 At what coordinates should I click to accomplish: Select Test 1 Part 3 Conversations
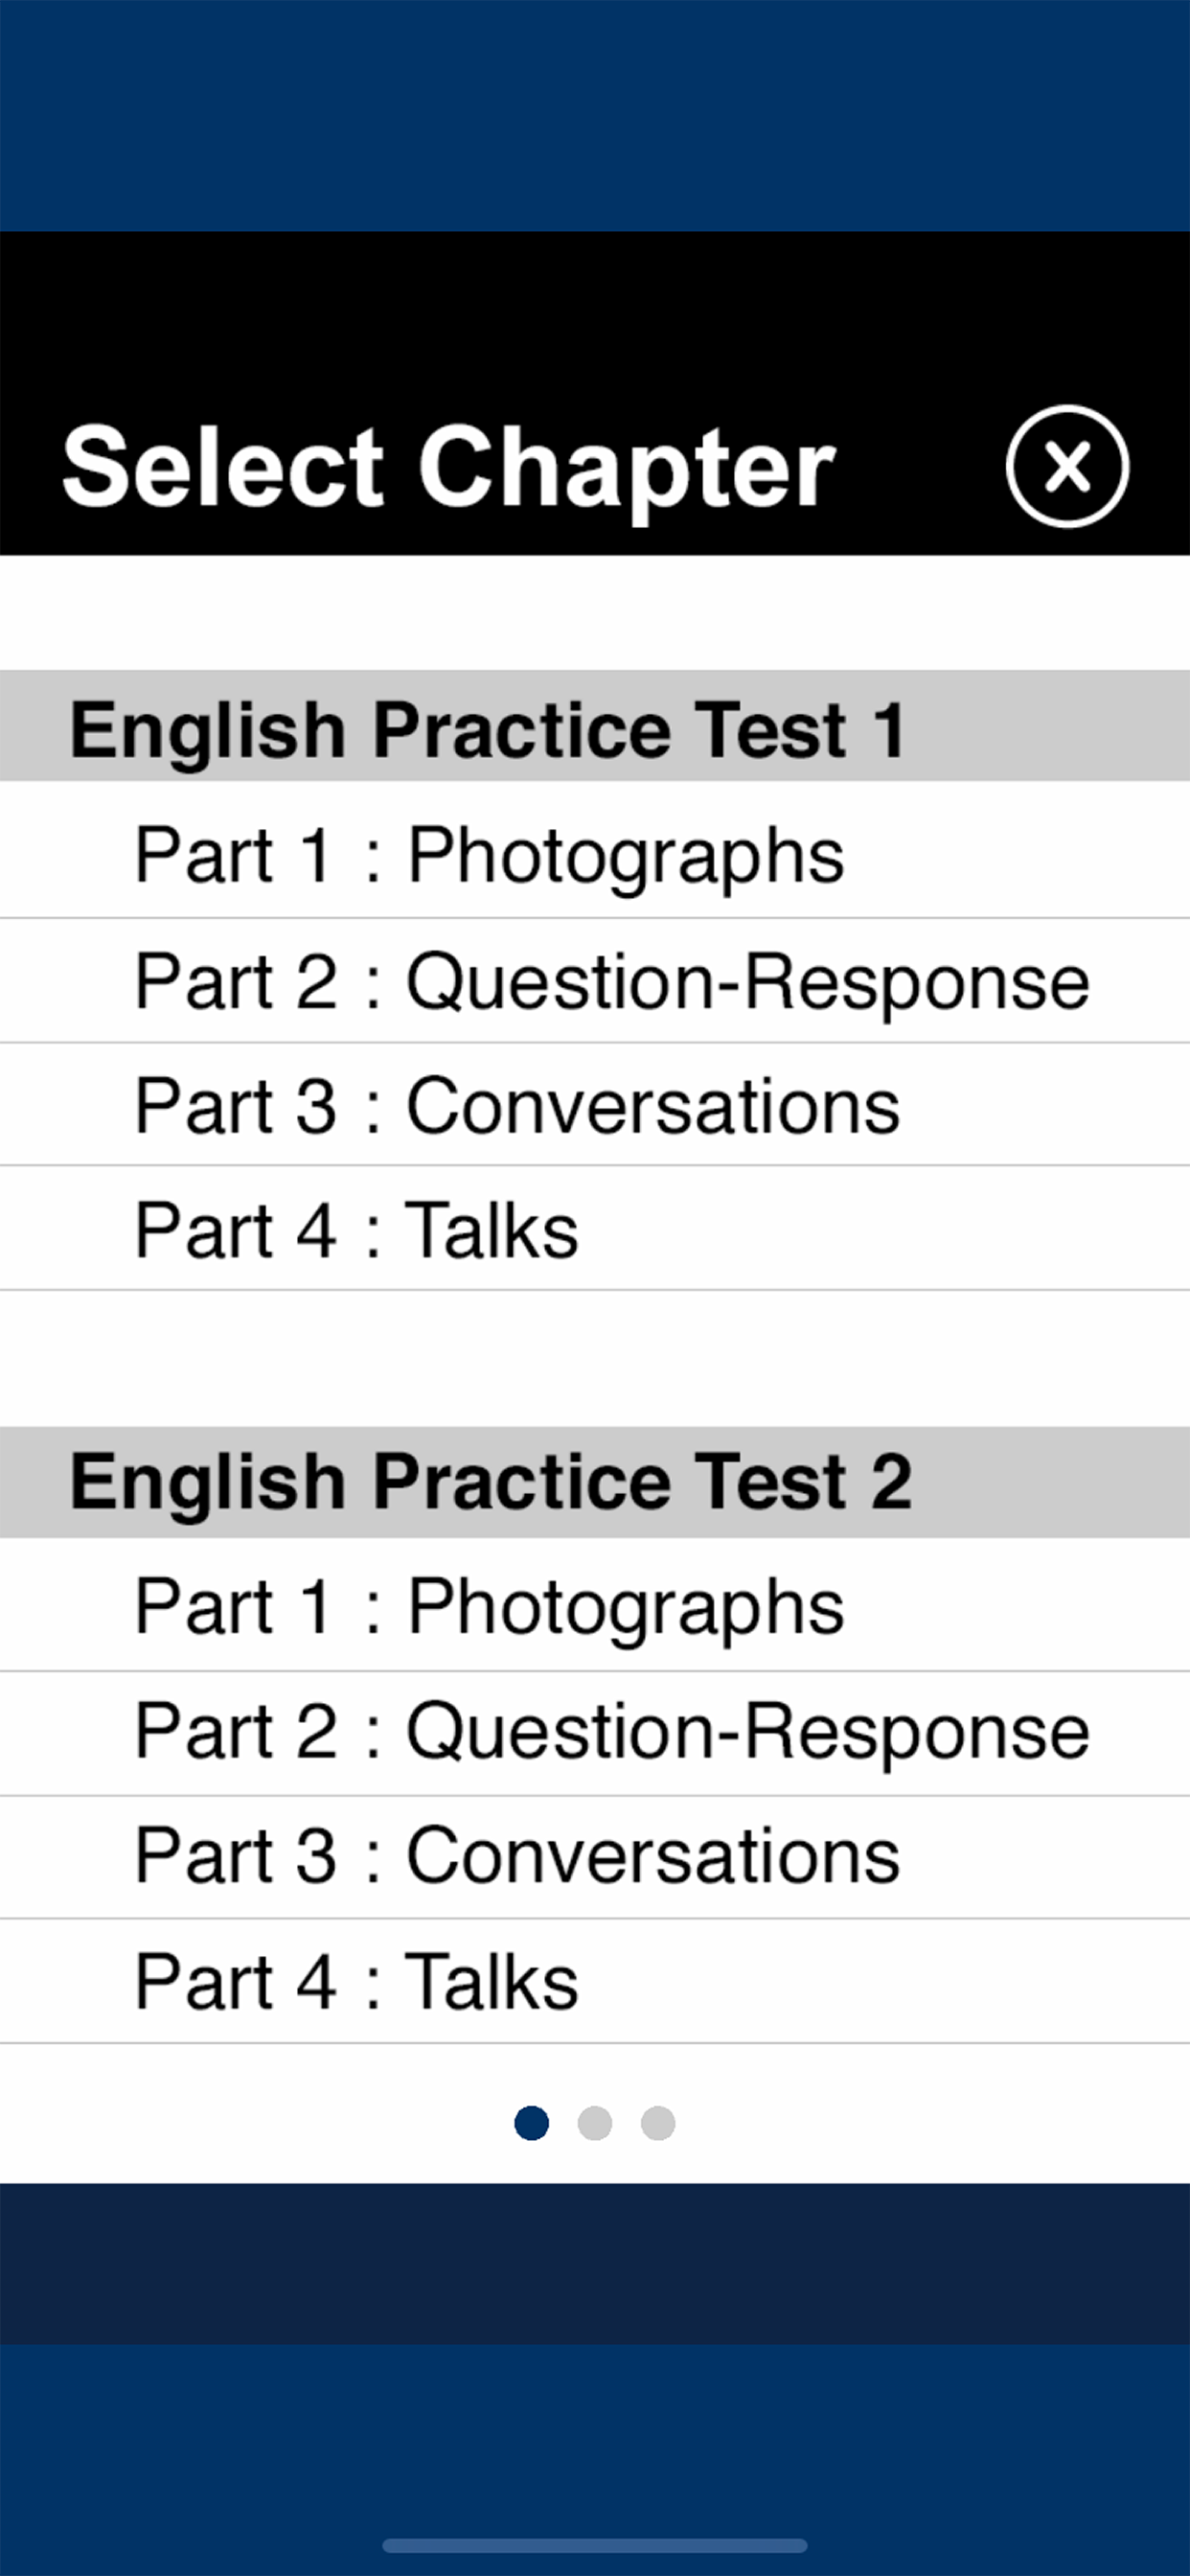tap(595, 1105)
